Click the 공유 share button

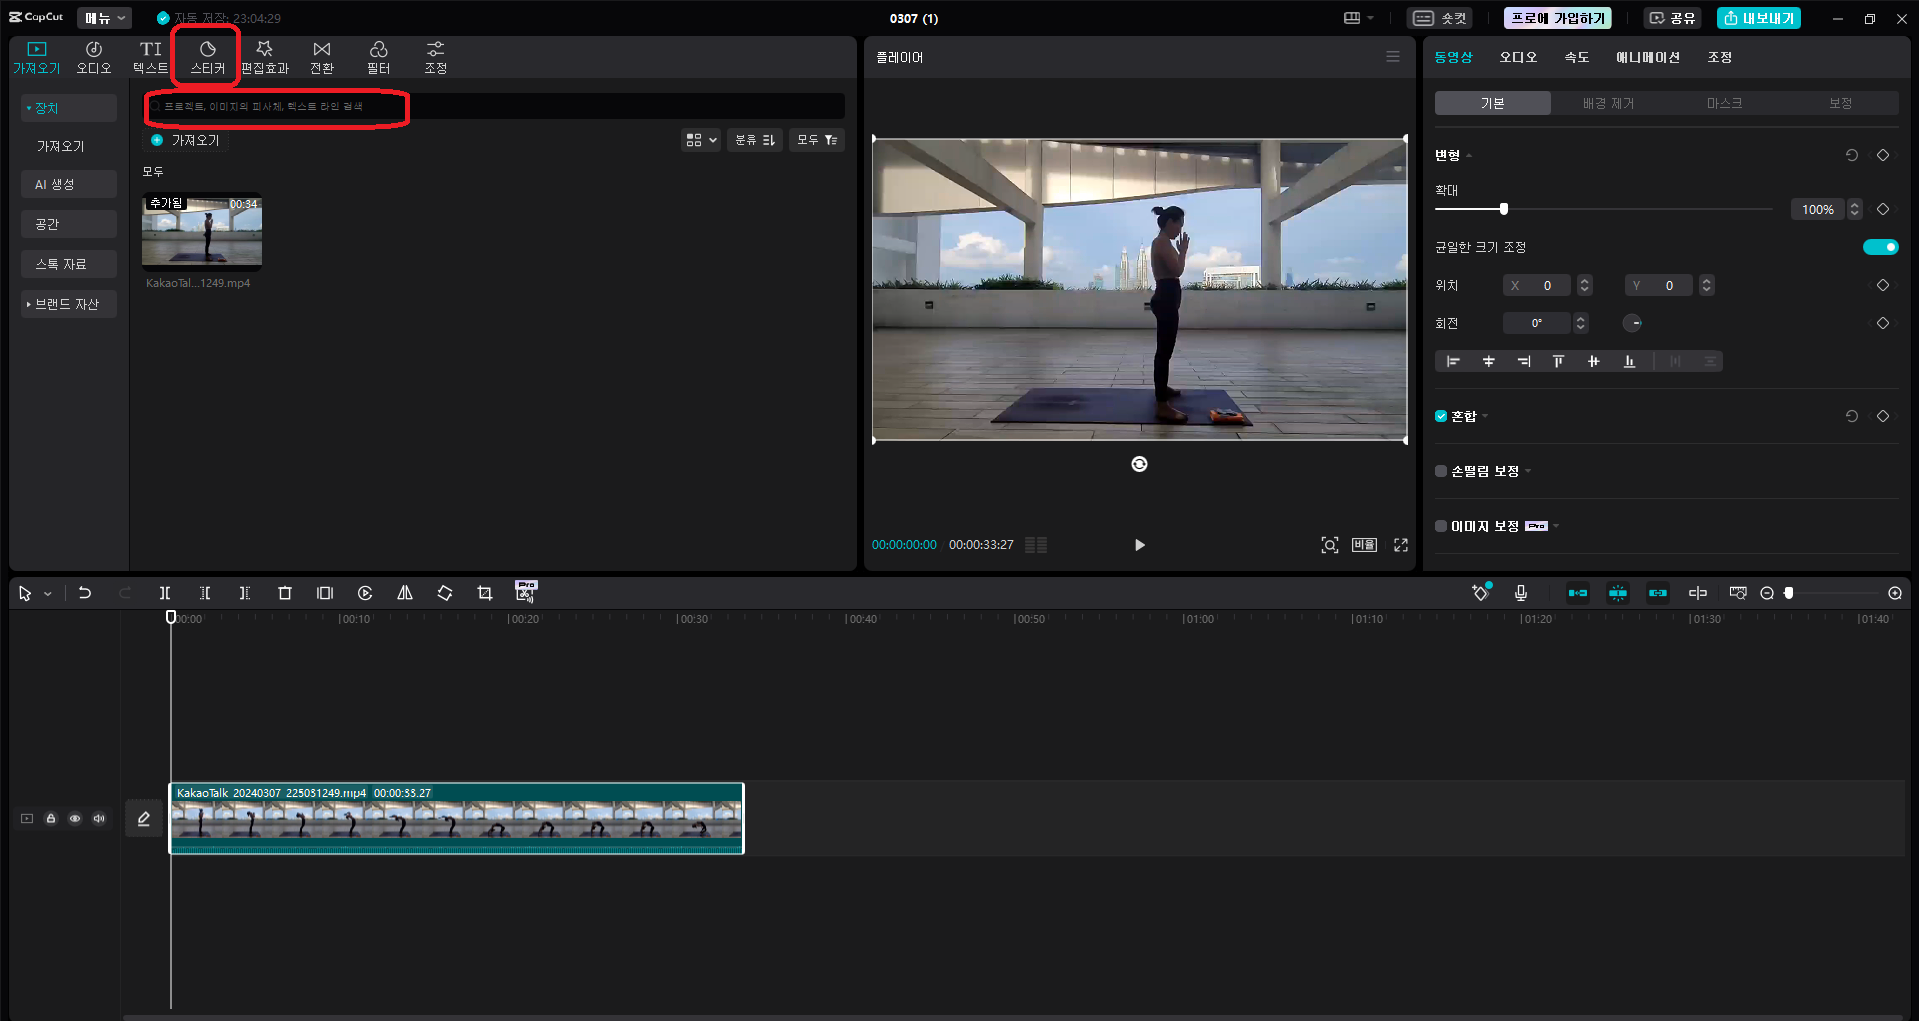[1672, 18]
